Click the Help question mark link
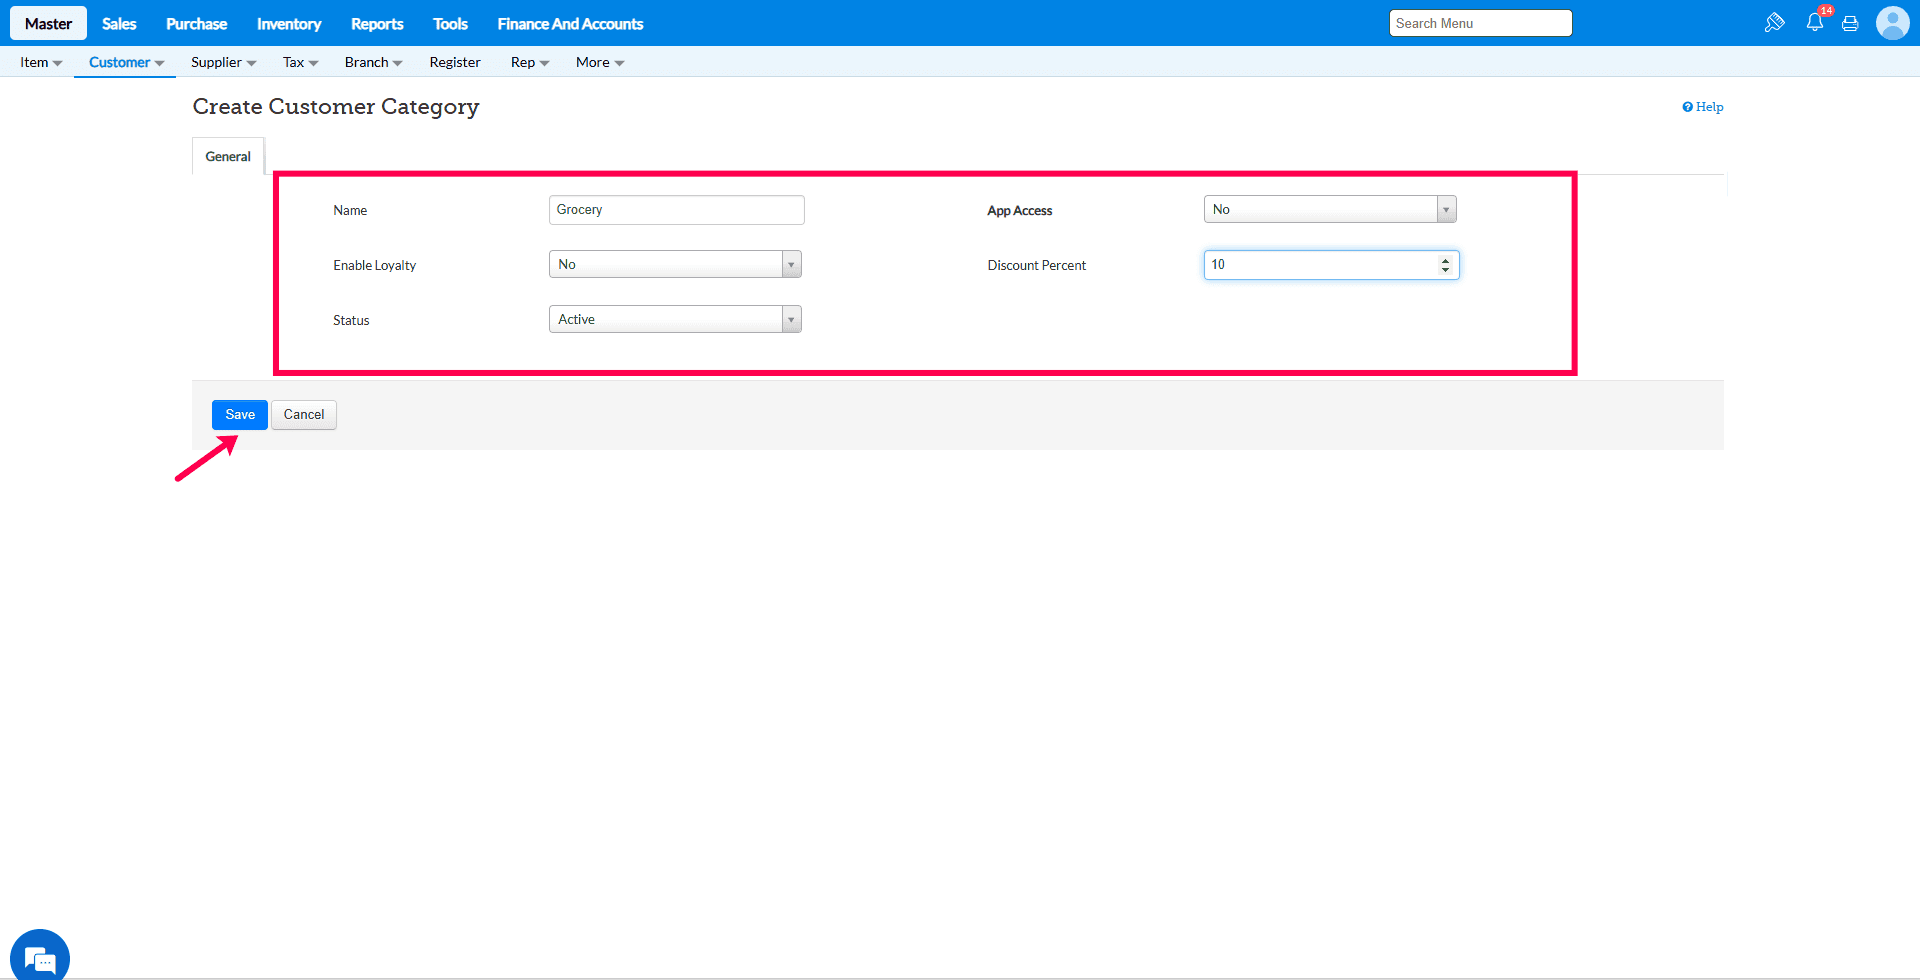This screenshot has width=1920, height=980. 1702,107
